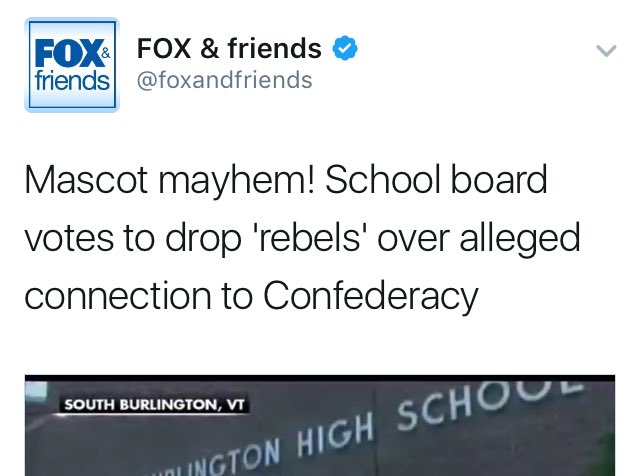
Task: Click 'School board' in the tweet text
Action: (x=436, y=180)
